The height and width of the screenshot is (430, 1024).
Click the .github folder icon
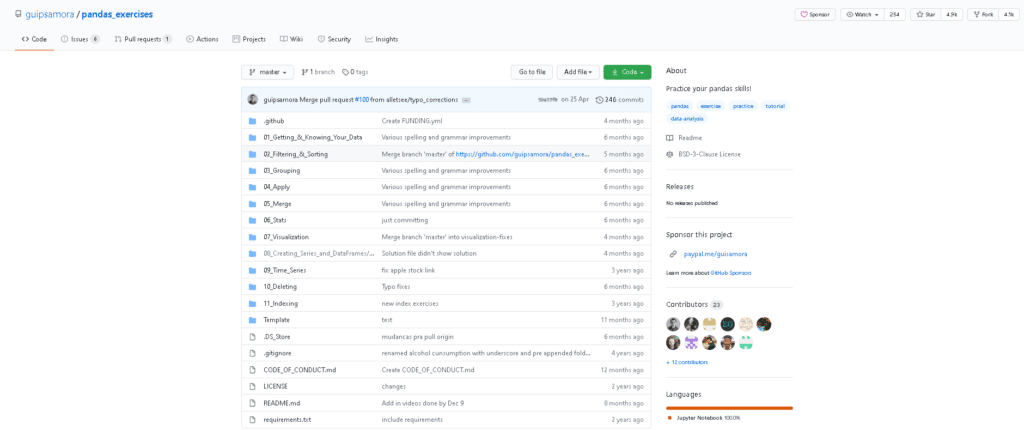click(252, 121)
